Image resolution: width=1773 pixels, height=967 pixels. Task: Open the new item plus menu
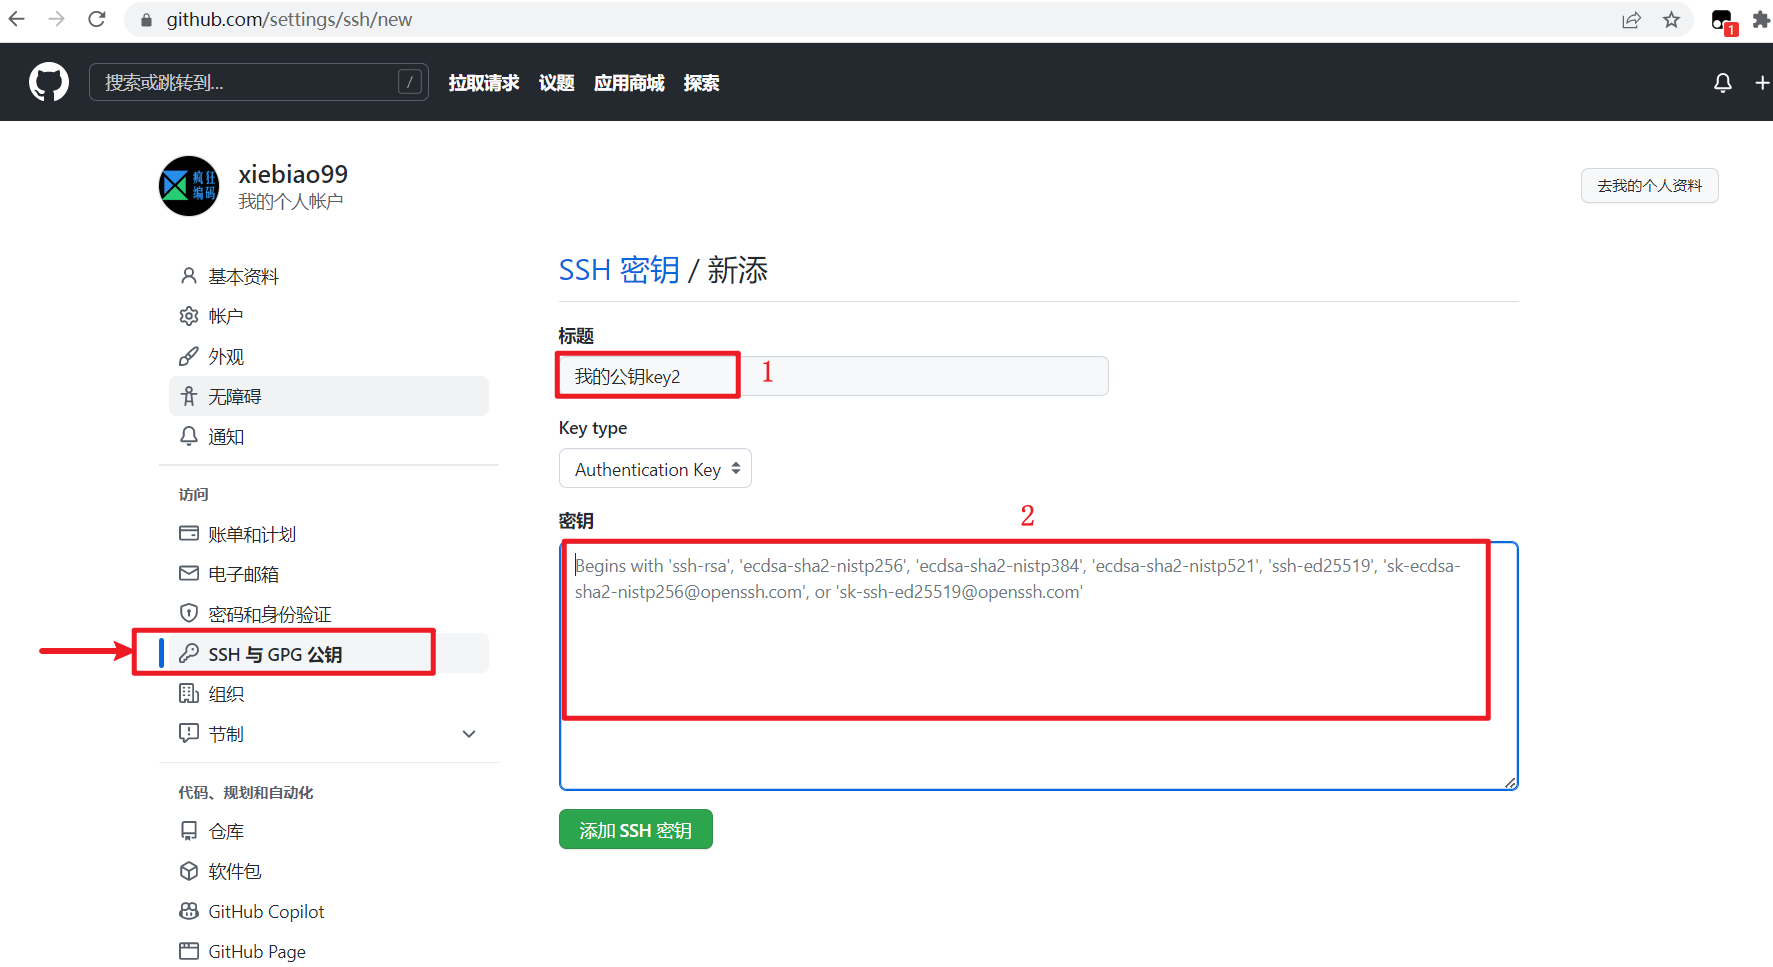point(1762,82)
